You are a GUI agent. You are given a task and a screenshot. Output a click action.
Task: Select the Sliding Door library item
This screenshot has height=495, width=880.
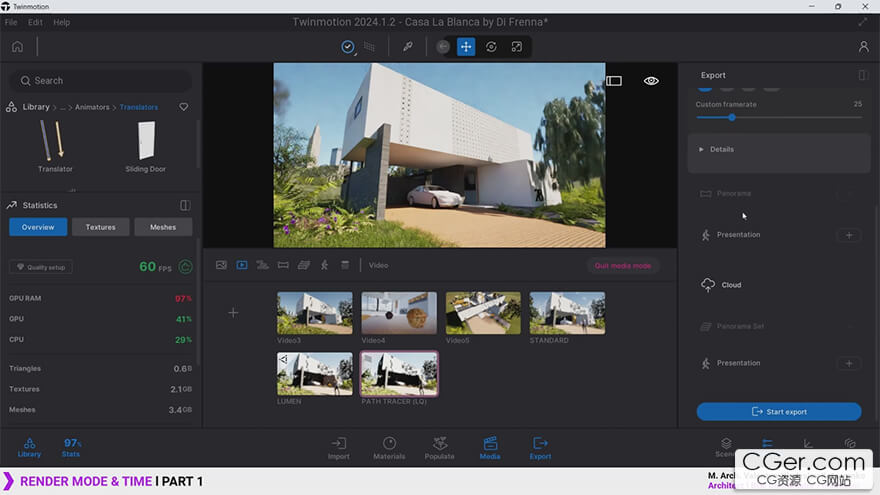(x=145, y=146)
